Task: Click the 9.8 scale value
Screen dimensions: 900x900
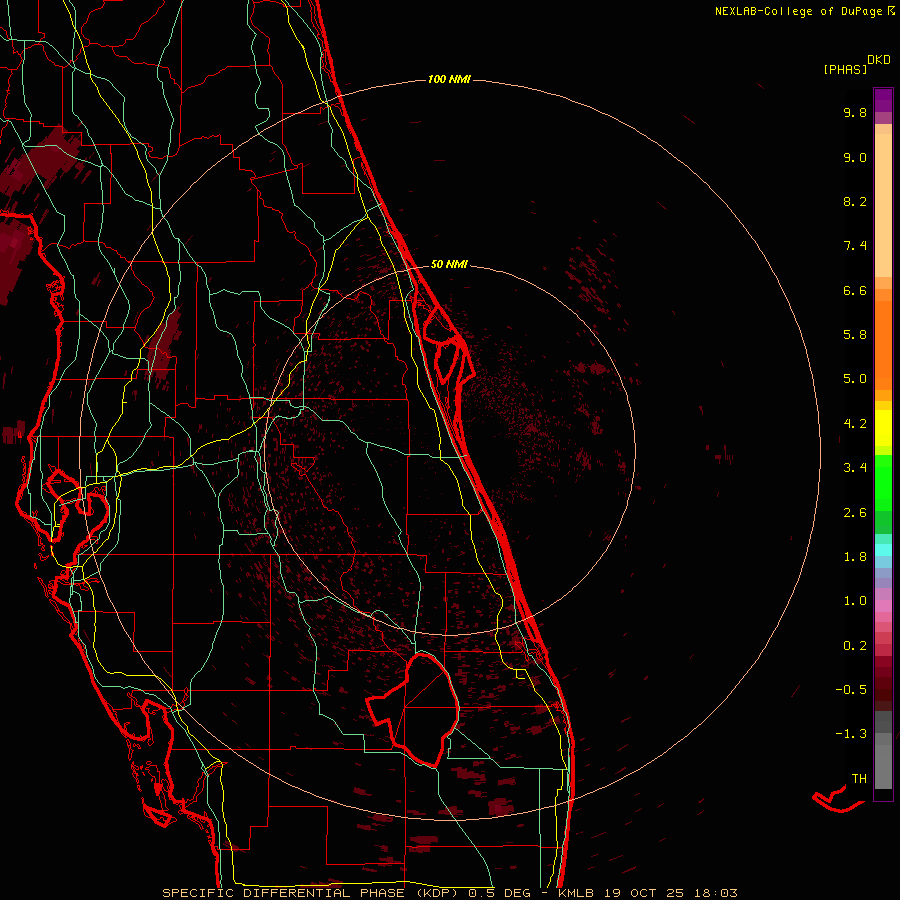Action: 855,112
